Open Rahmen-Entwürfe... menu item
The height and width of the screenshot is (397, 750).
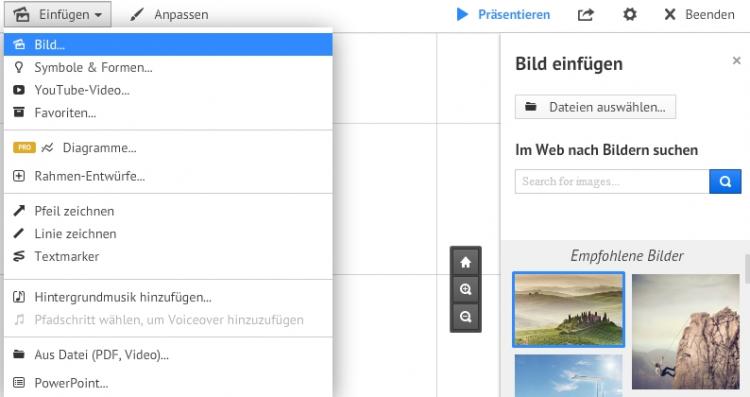click(x=168, y=176)
